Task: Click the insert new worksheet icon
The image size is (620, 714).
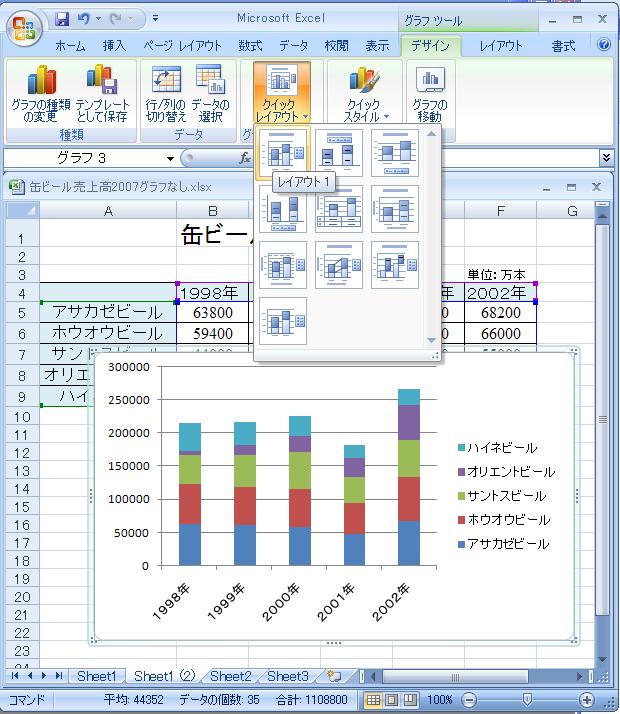Action: (x=335, y=676)
